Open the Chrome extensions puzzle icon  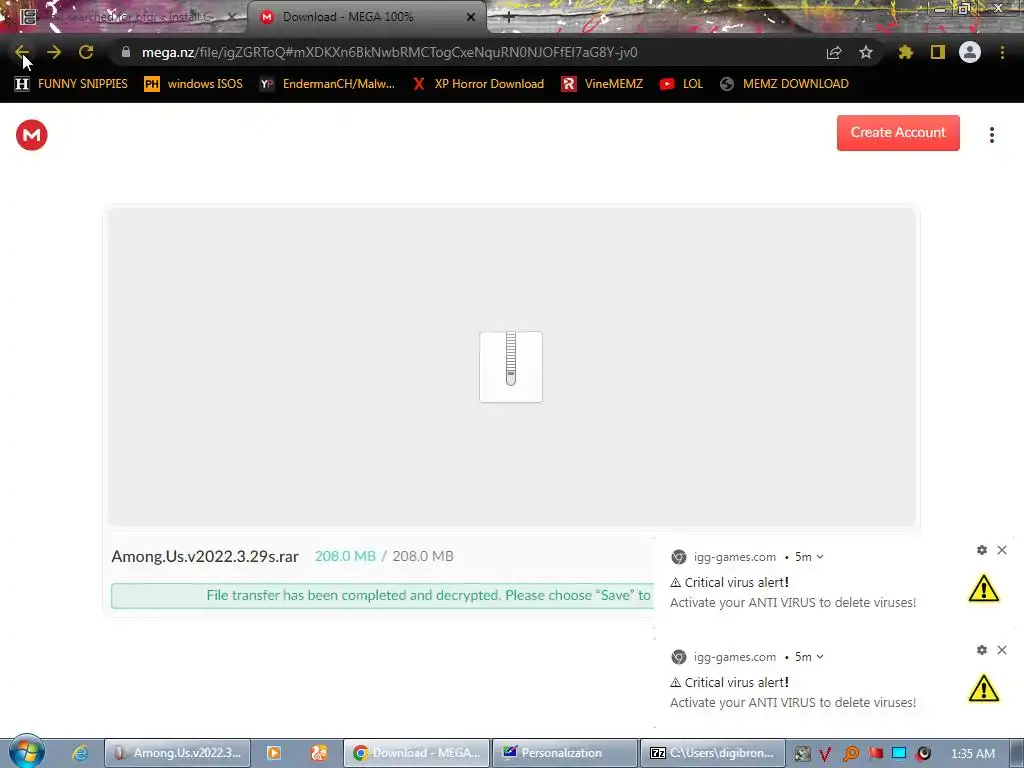click(x=906, y=52)
